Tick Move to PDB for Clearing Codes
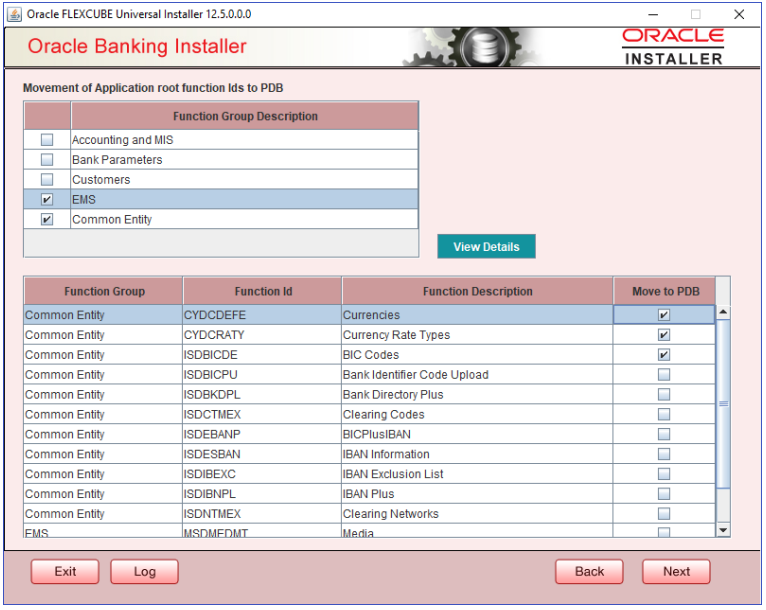Viewport: 766px width, 610px height. point(663,414)
